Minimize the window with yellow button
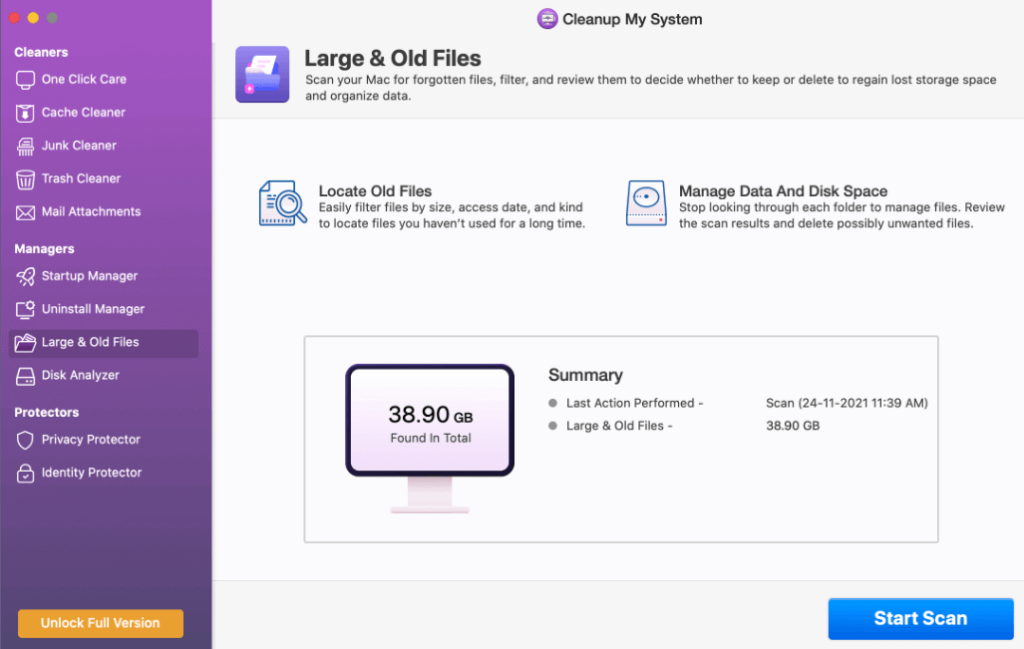The height and width of the screenshot is (649, 1024). (x=33, y=18)
